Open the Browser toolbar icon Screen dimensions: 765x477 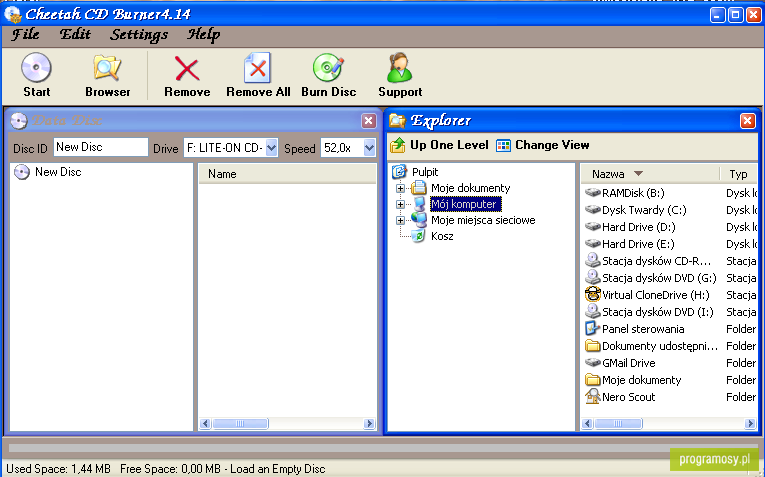tap(107, 67)
